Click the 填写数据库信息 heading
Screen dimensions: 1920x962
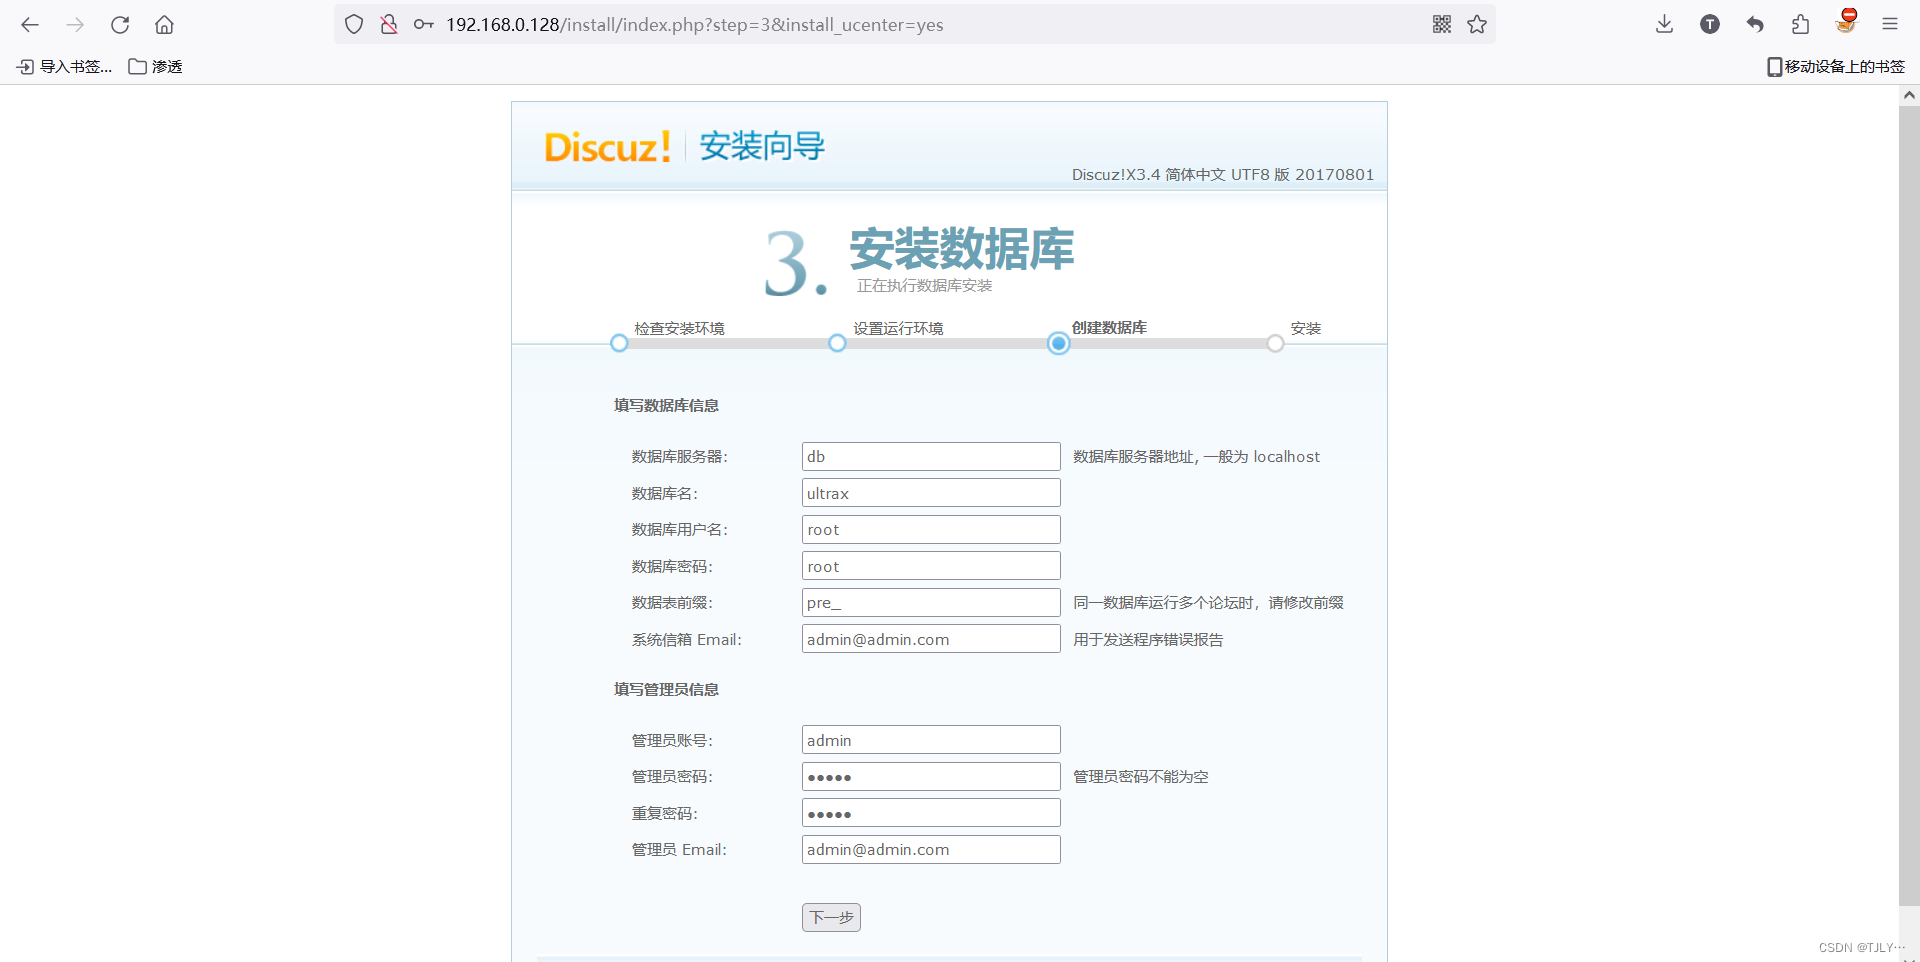click(666, 406)
